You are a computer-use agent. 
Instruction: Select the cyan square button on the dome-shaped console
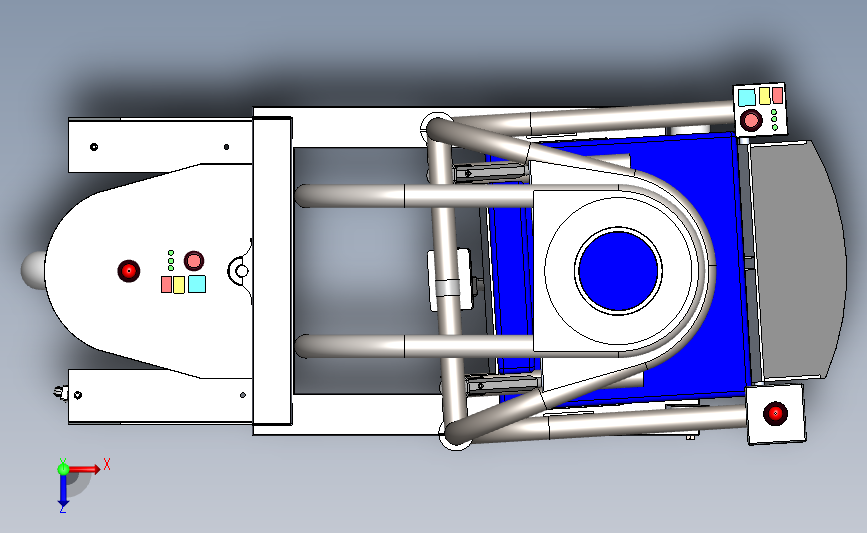click(197, 284)
